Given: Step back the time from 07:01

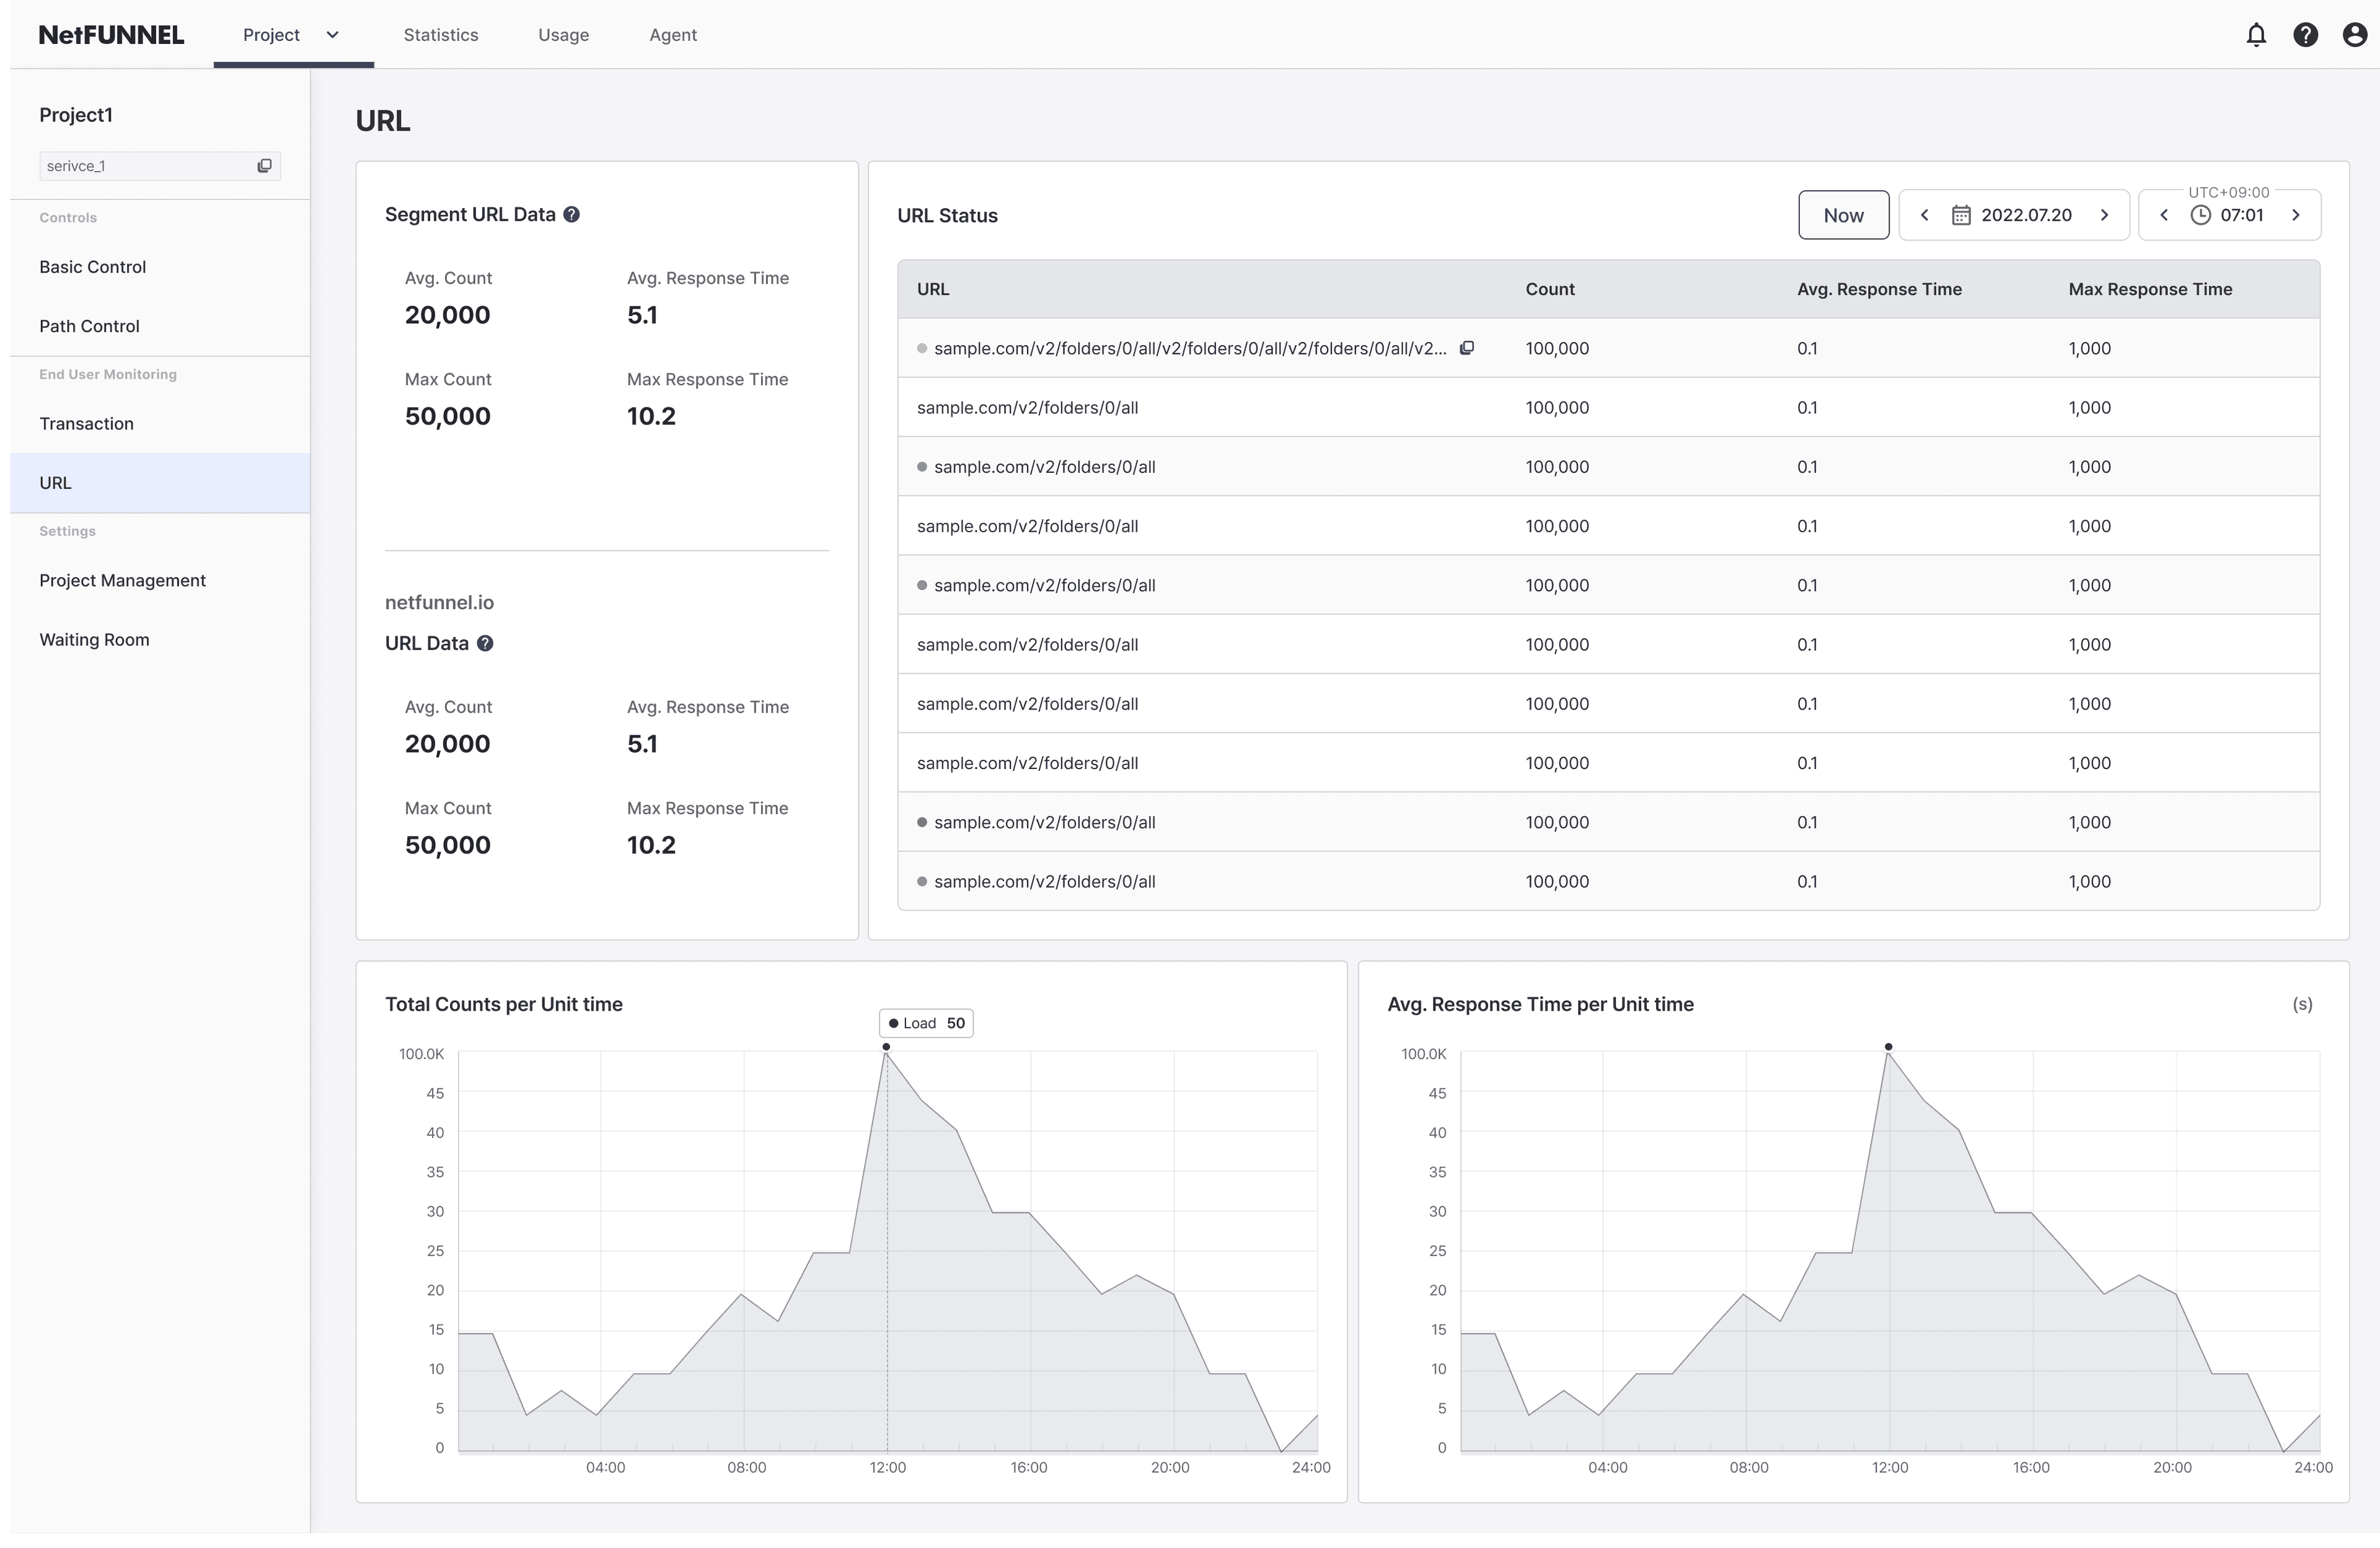Looking at the screenshot, I should pyautogui.click(x=2164, y=215).
